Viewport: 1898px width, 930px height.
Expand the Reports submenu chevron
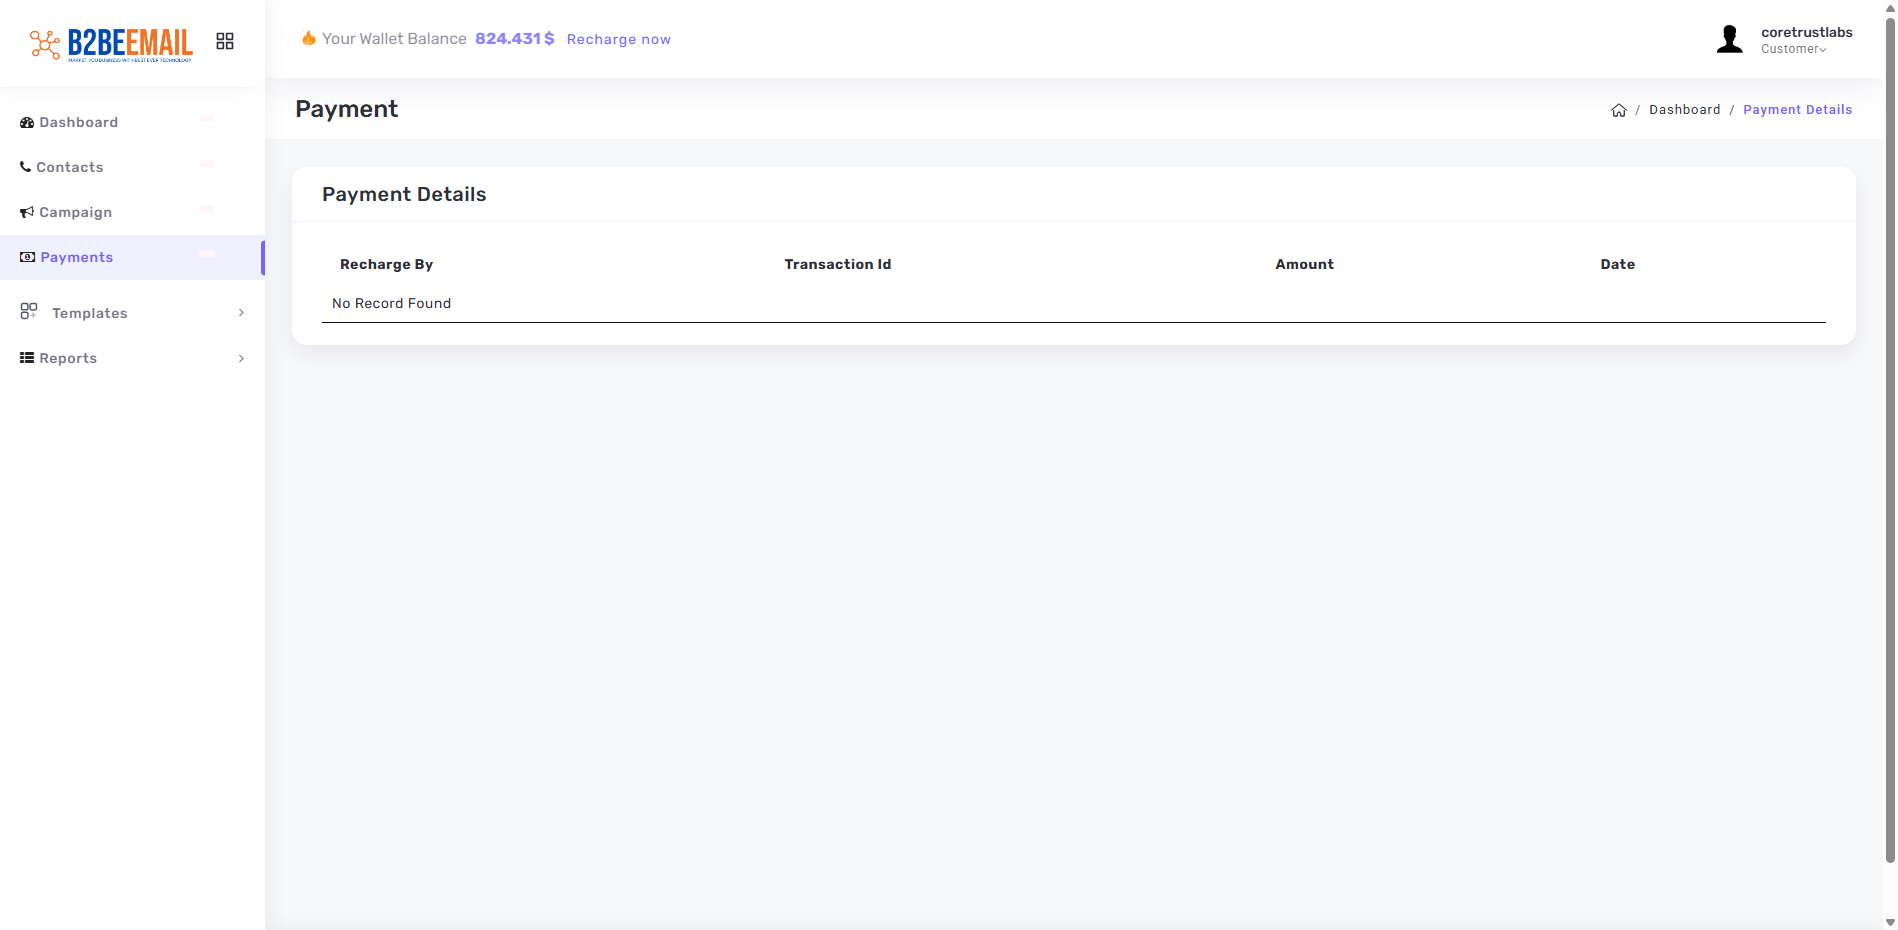click(x=241, y=358)
